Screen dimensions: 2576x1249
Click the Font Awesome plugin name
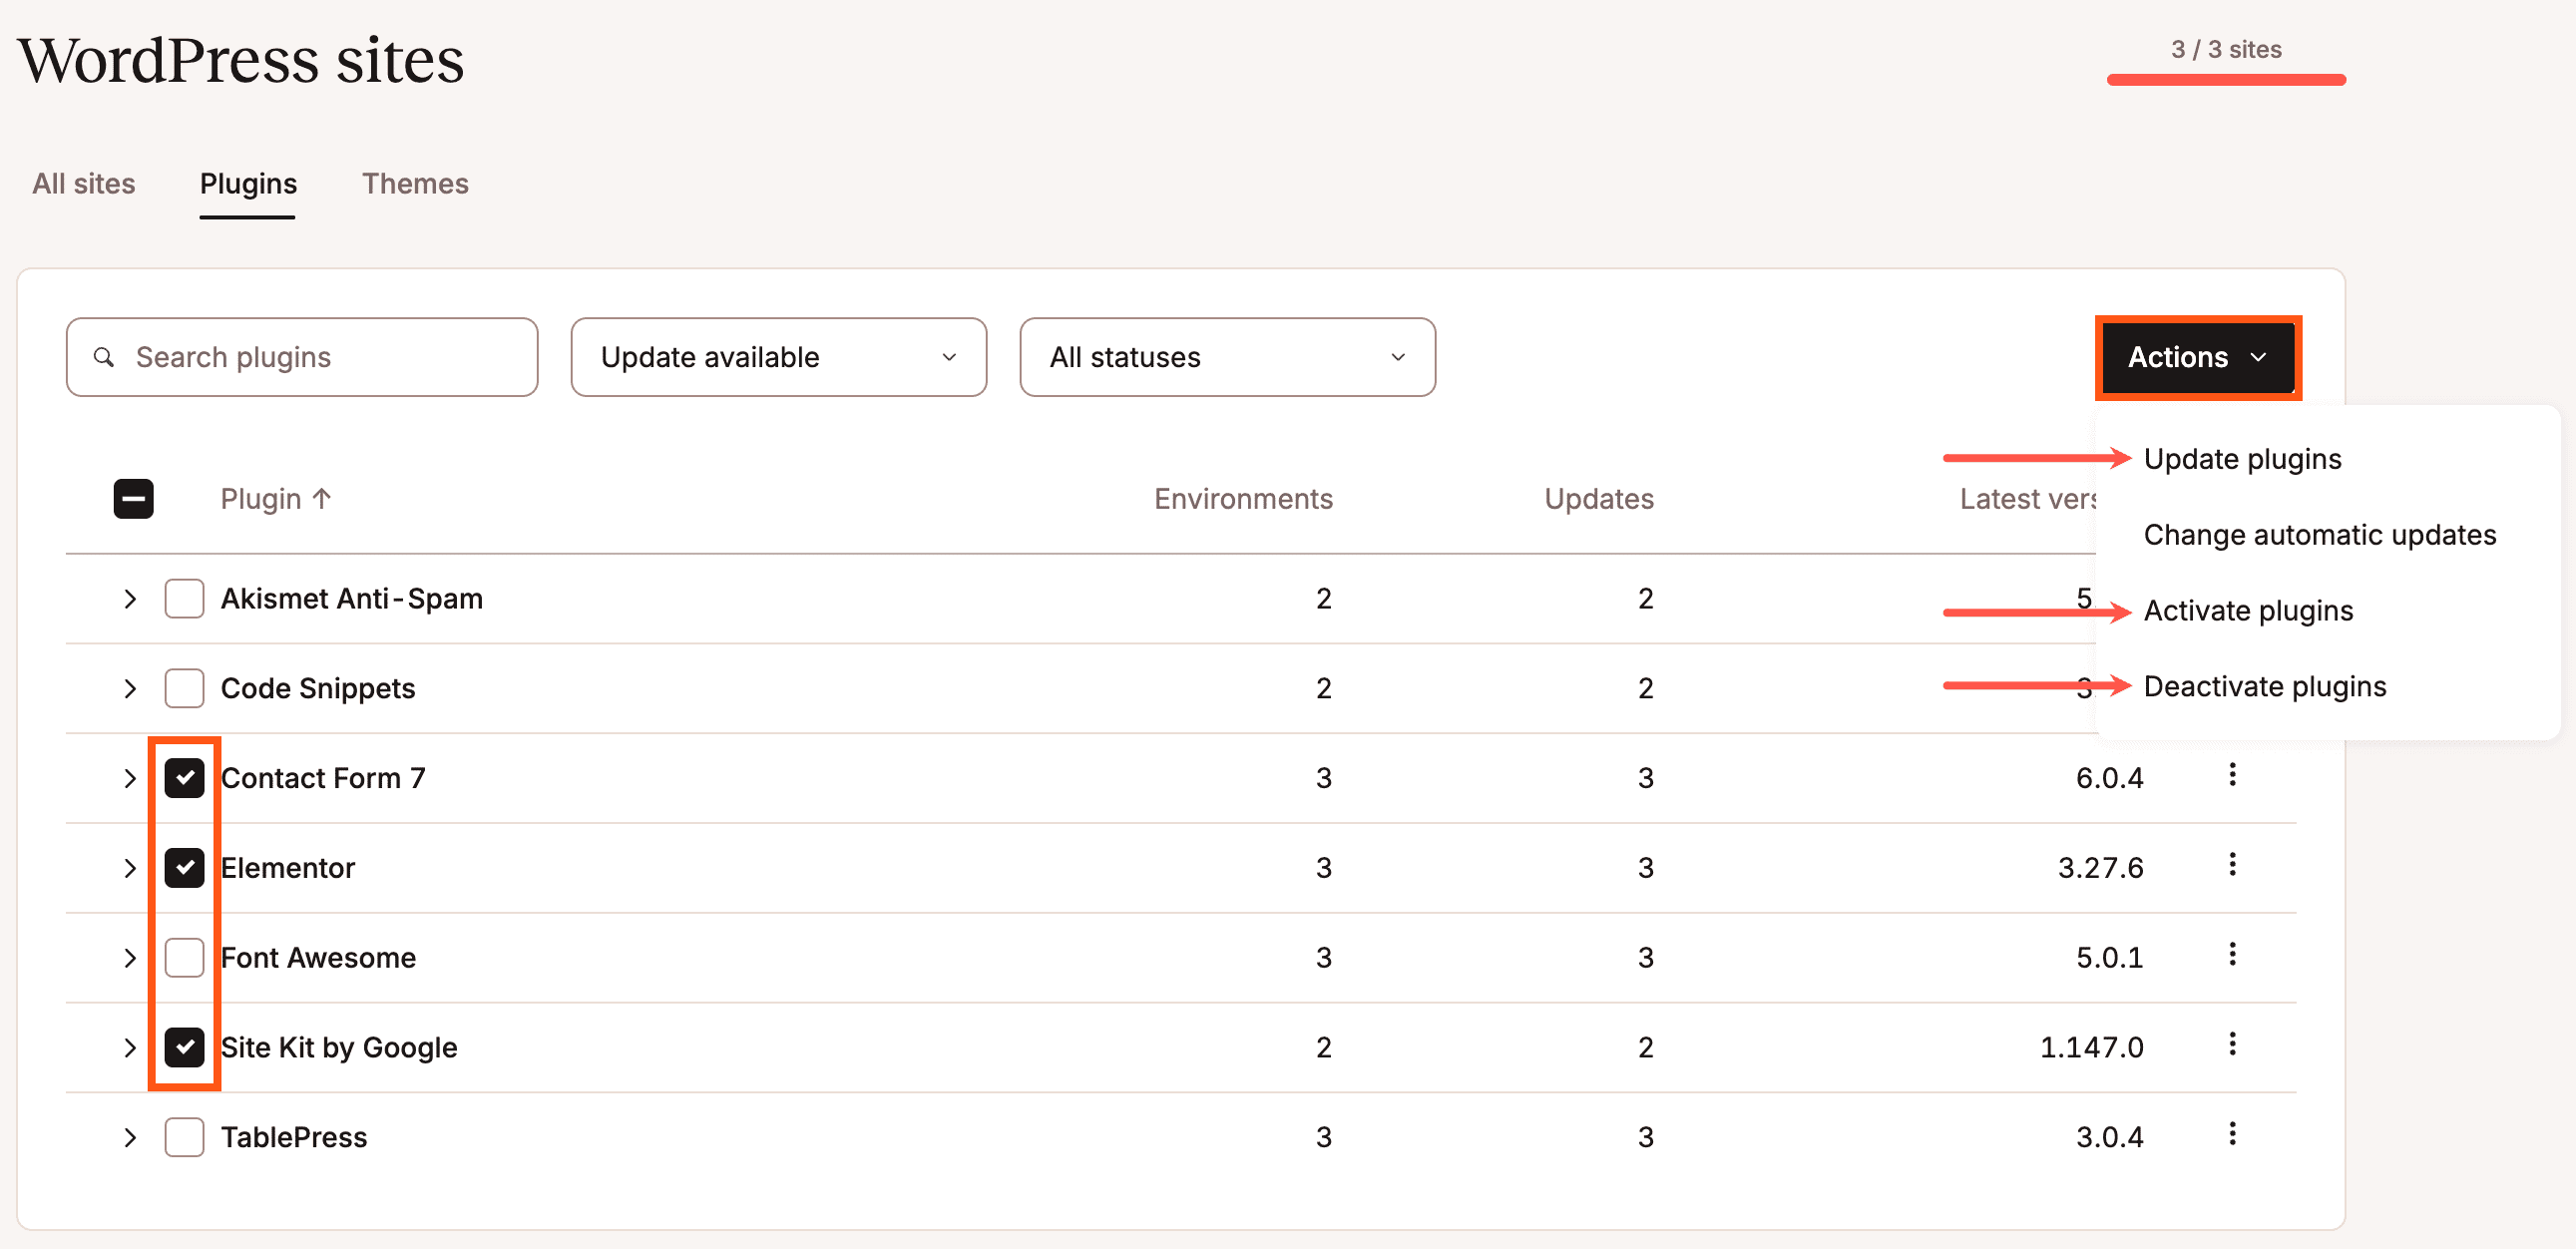[x=318, y=958]
